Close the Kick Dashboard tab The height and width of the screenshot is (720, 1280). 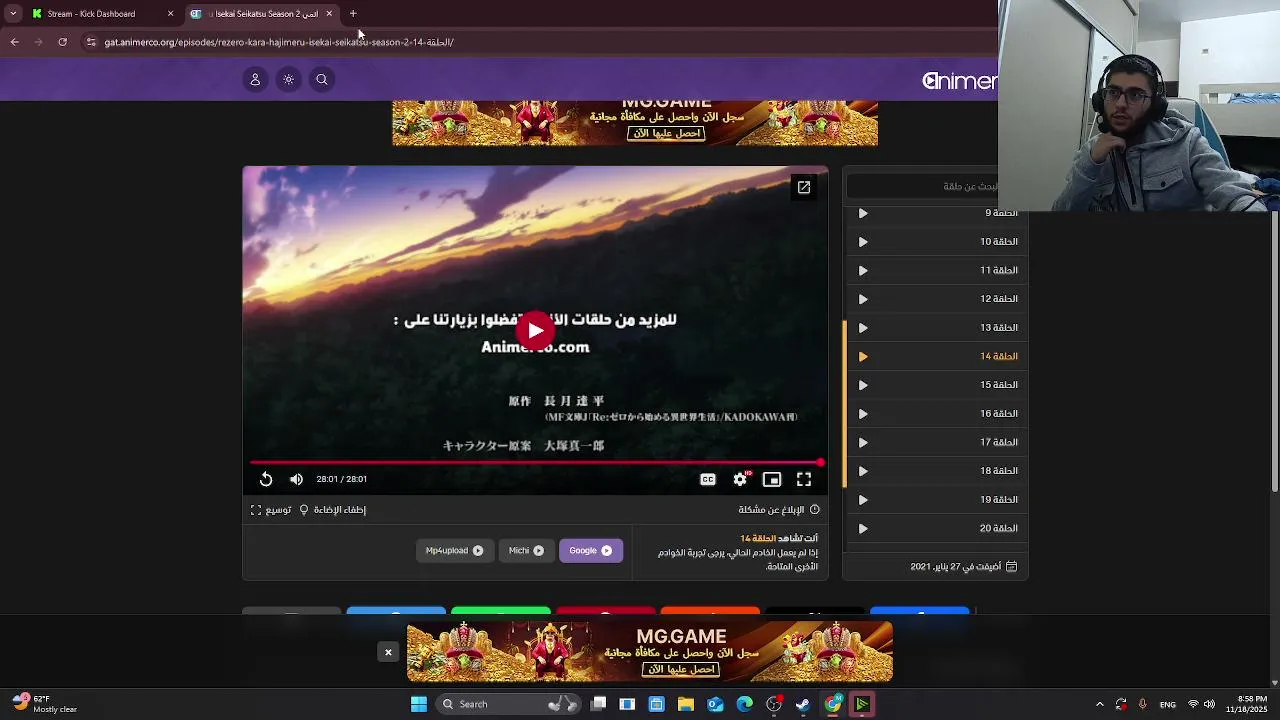pyautogui.click(x=170, y=14)
